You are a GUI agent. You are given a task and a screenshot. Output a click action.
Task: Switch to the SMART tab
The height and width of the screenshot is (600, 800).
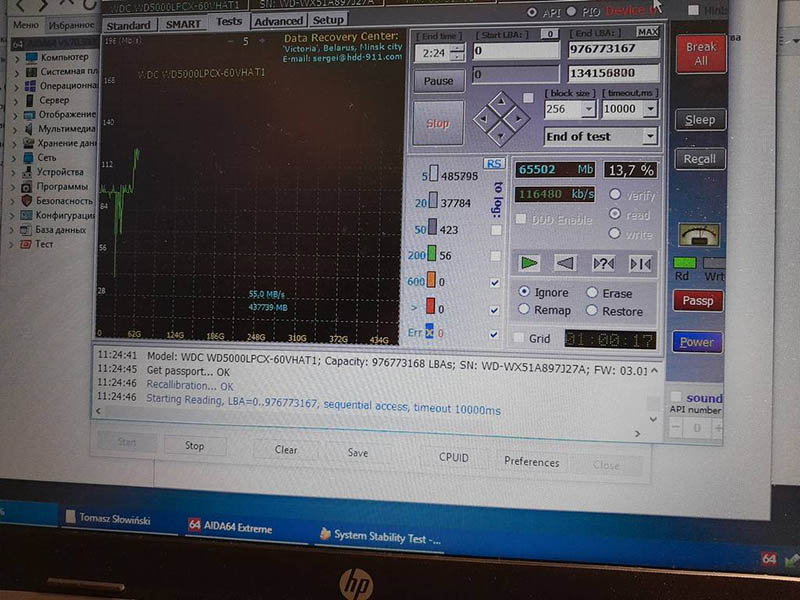(183, 23)
